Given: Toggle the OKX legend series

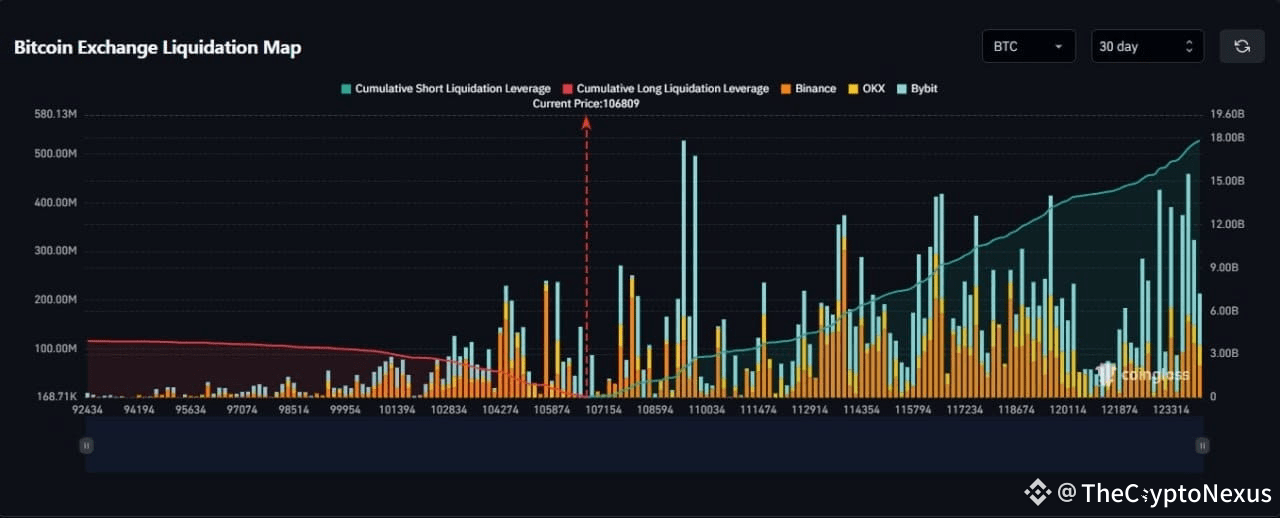Looking at the screenshot, I should pyautogui.click(x=866, y=89).
